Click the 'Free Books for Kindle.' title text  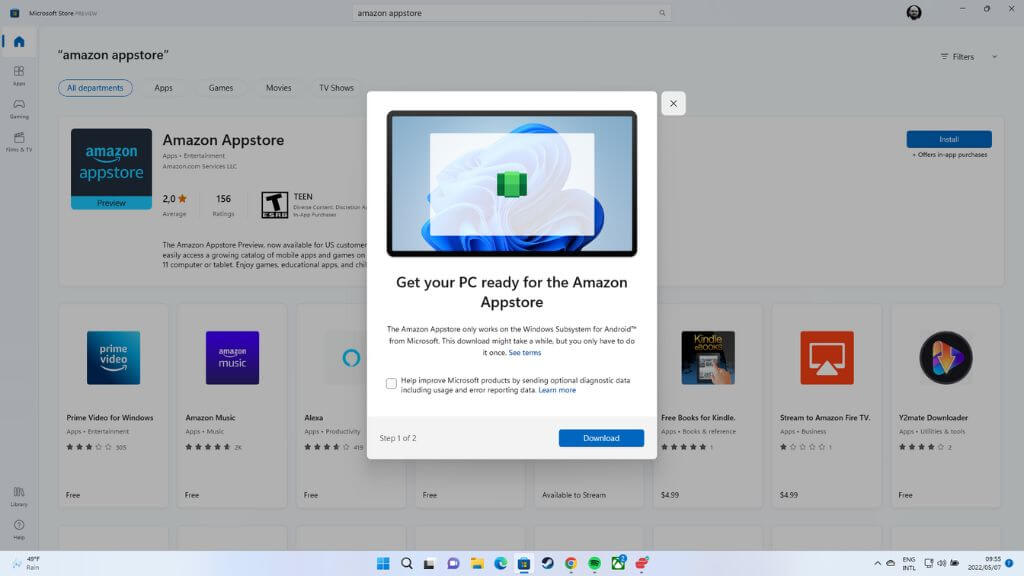[x=698, y=417]
